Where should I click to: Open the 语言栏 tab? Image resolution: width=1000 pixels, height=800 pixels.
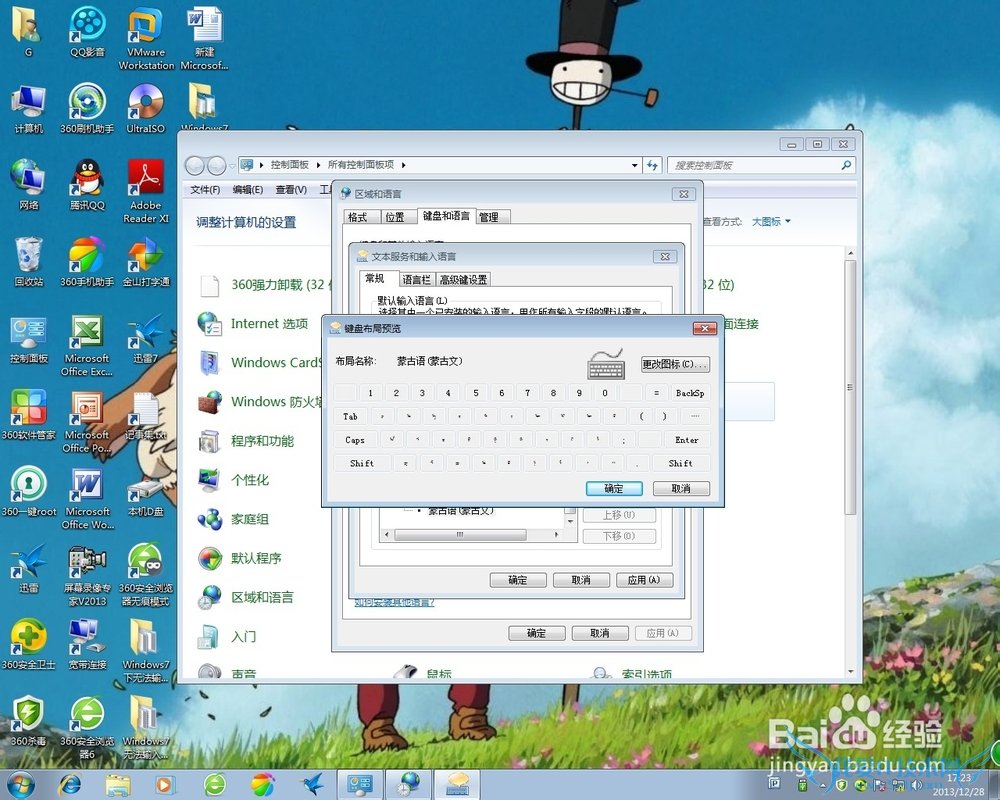(x=417, y=279)
